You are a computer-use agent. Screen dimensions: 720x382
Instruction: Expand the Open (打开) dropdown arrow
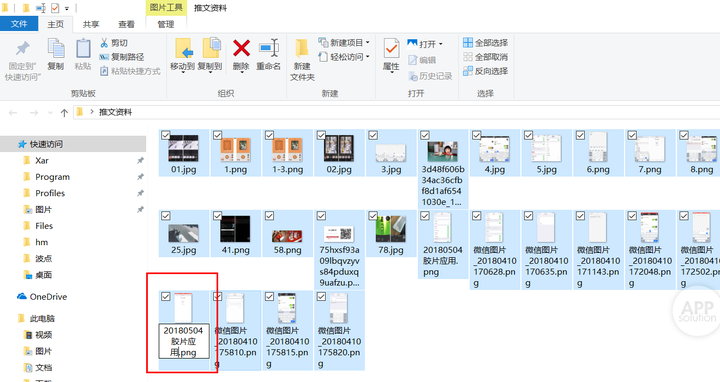[441, 44]
